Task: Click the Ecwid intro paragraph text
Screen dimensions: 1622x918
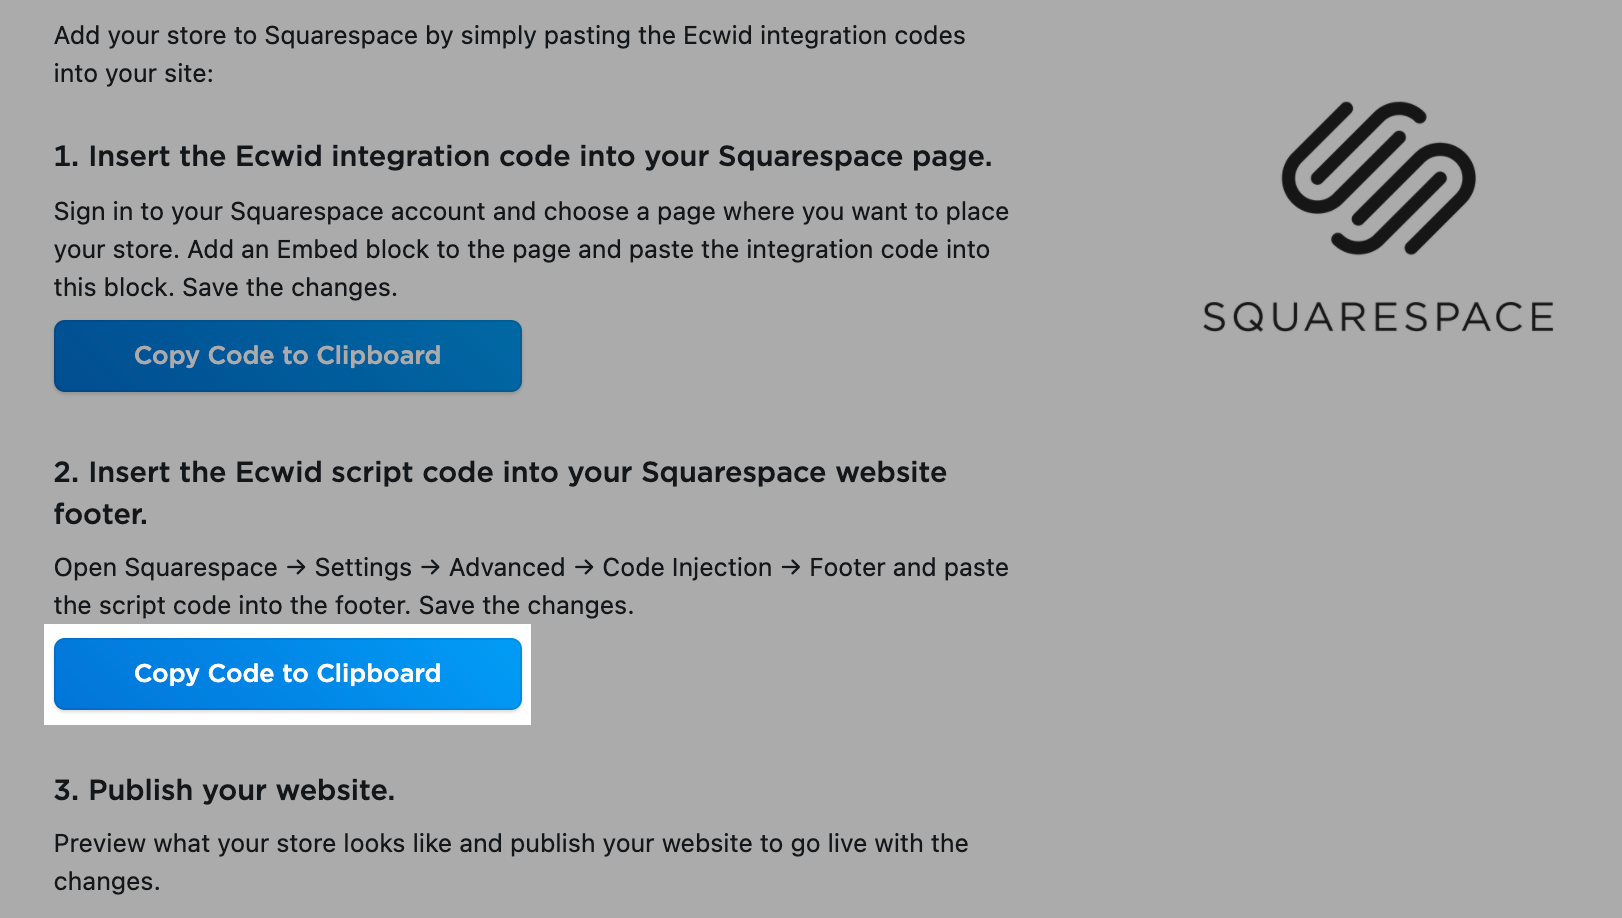Action: coord(510,54)
